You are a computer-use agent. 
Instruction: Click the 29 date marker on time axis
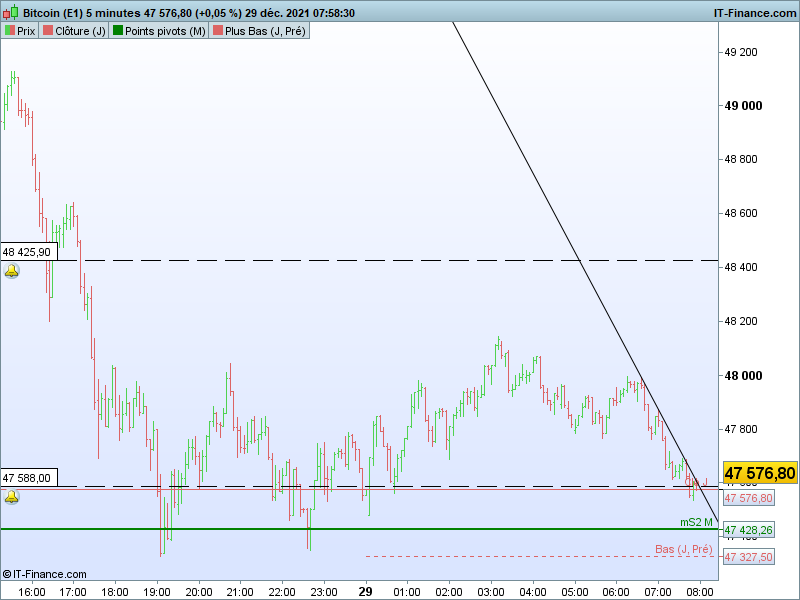point(365,591)
